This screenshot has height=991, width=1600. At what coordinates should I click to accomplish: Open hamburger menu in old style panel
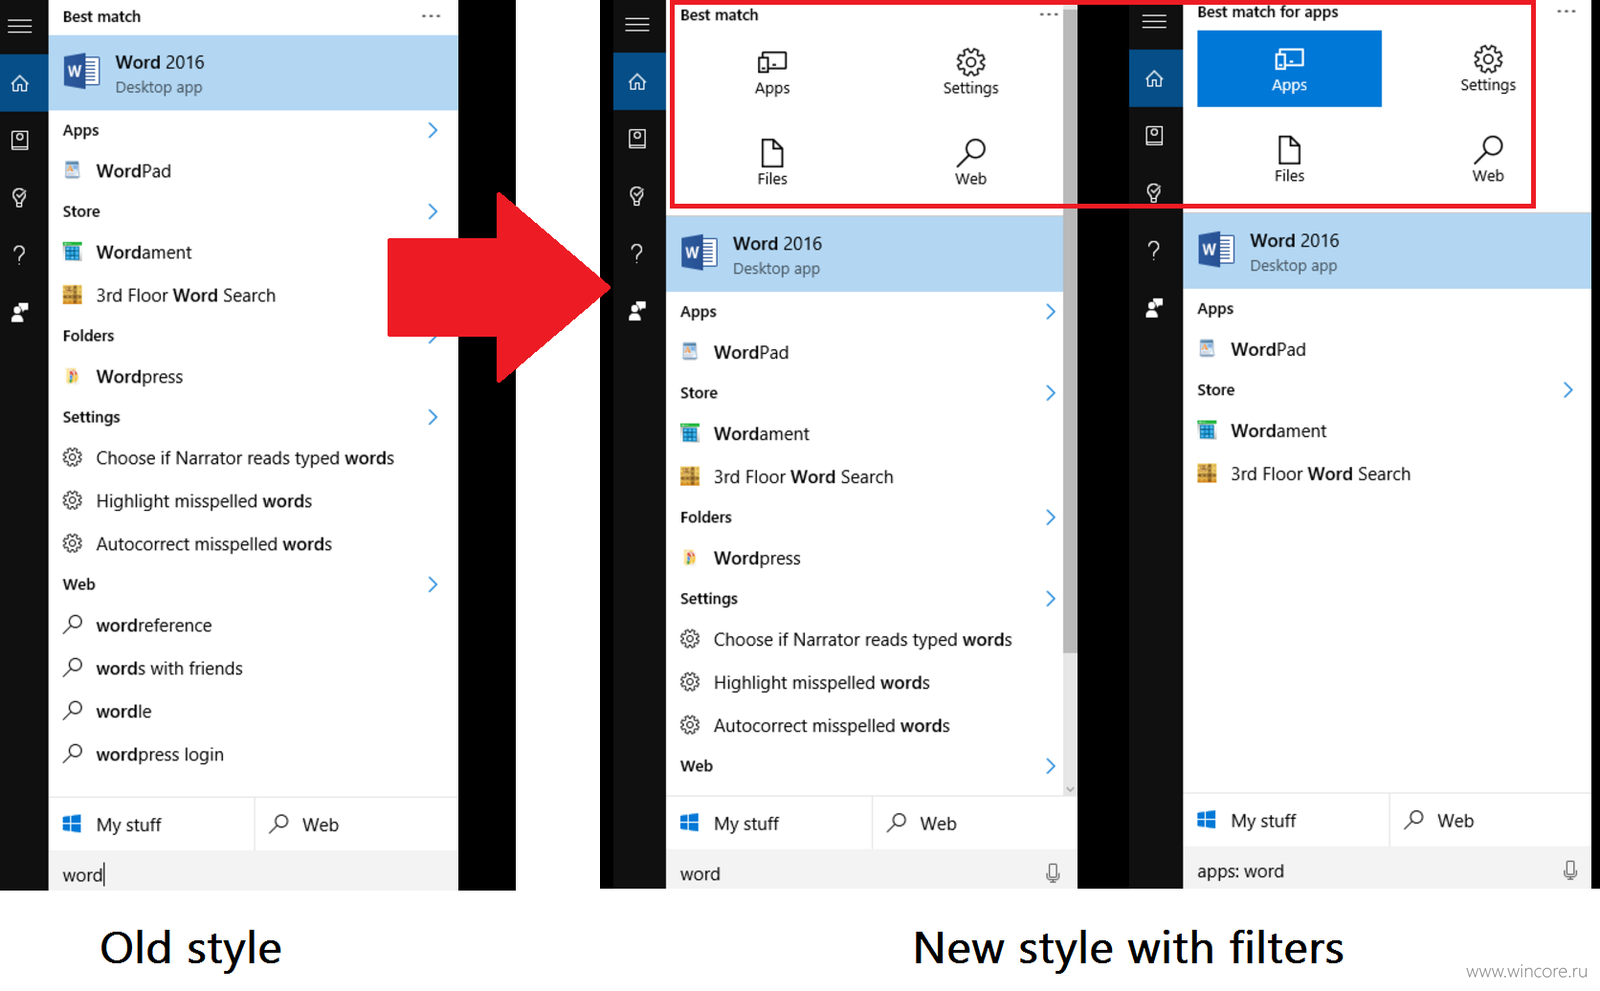[x=20, y=26]
